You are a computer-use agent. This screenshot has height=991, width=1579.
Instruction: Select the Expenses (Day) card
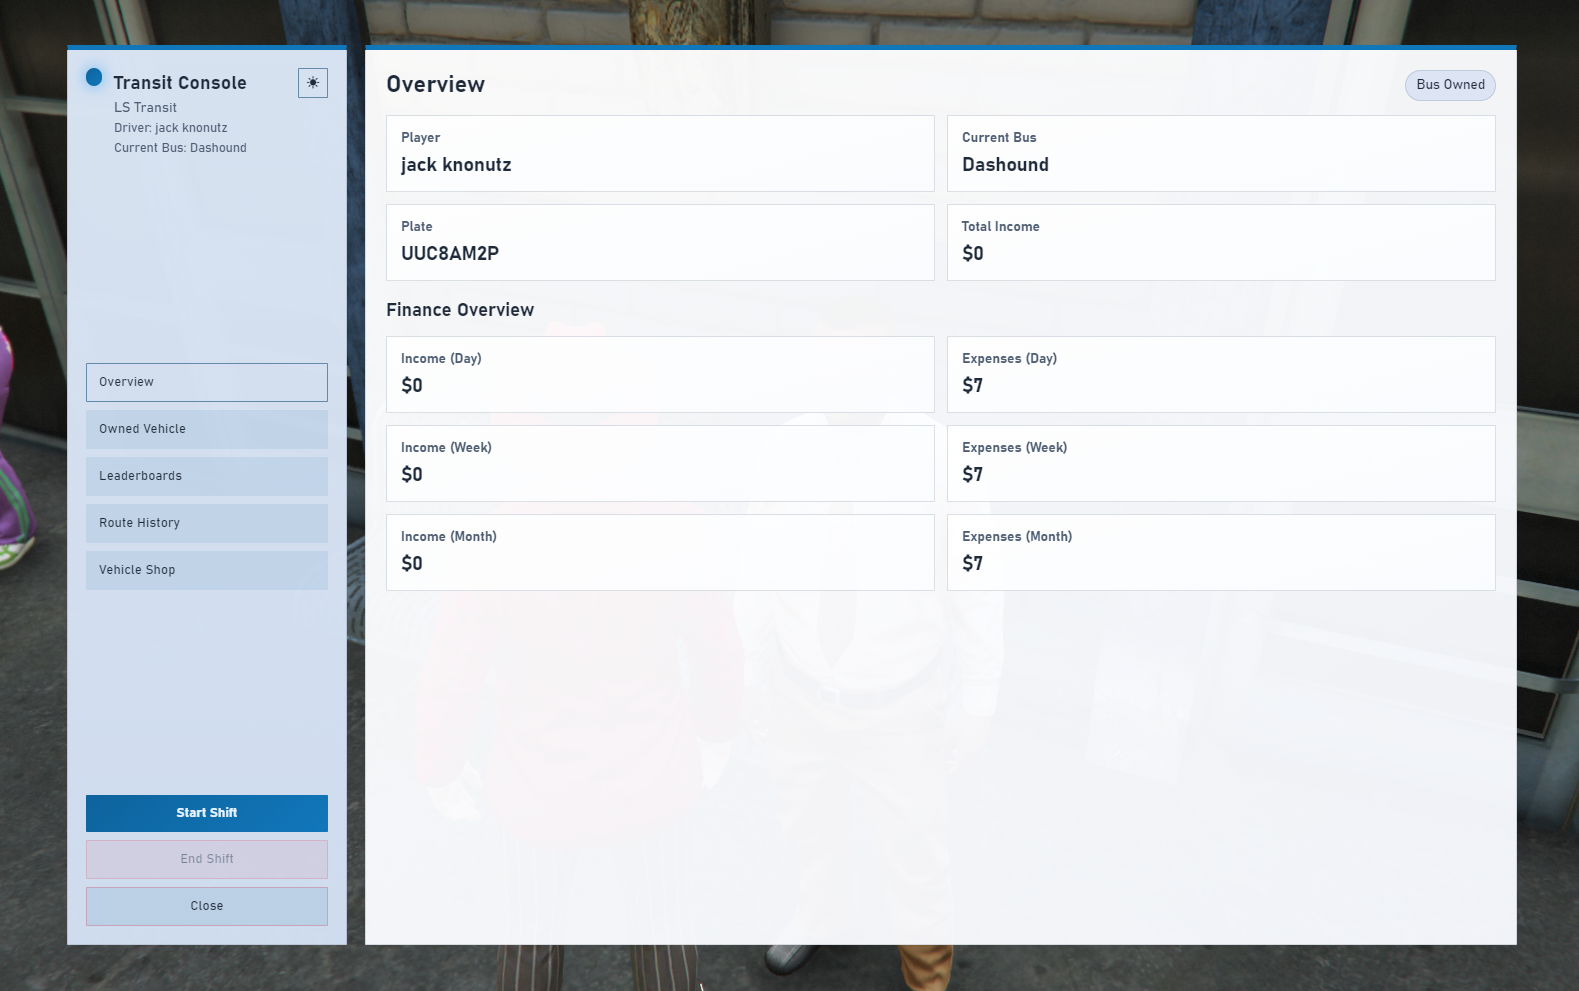point(1221,374)
